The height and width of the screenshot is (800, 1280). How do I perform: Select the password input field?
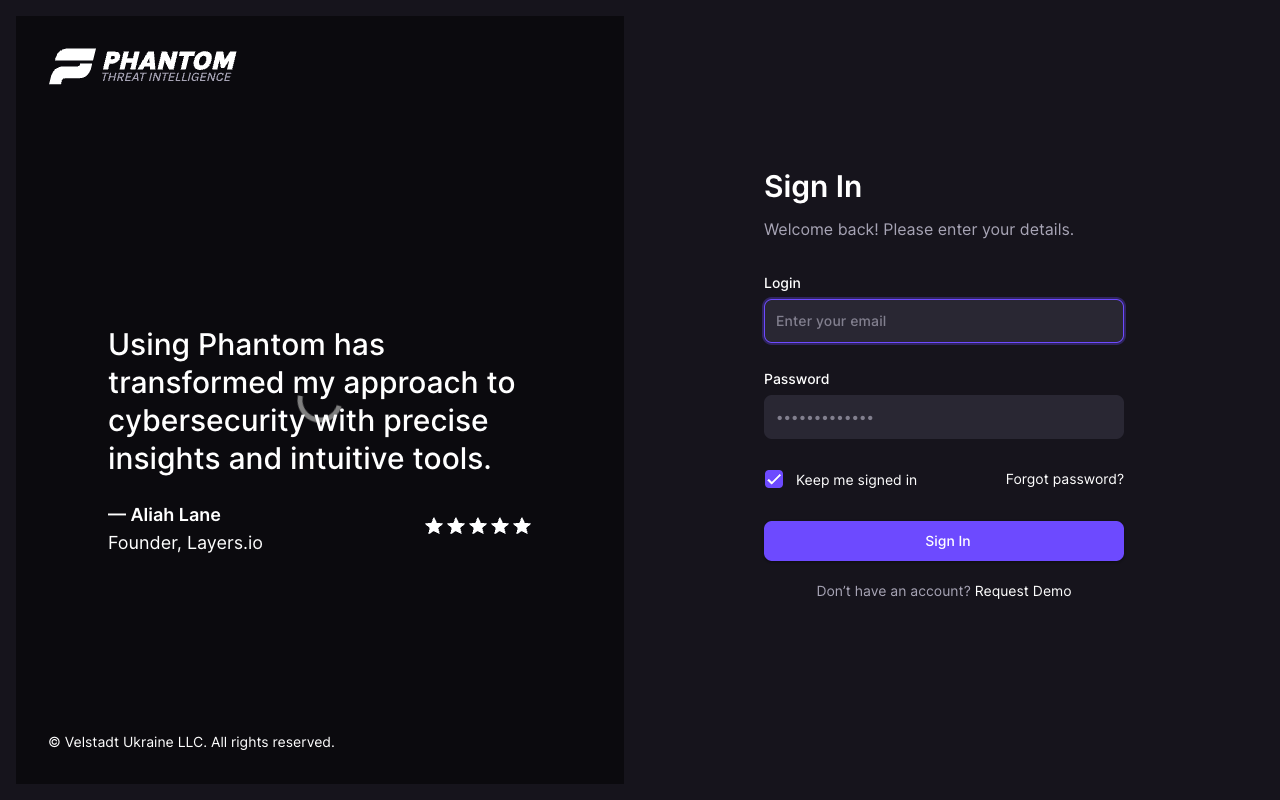(943, 417)
